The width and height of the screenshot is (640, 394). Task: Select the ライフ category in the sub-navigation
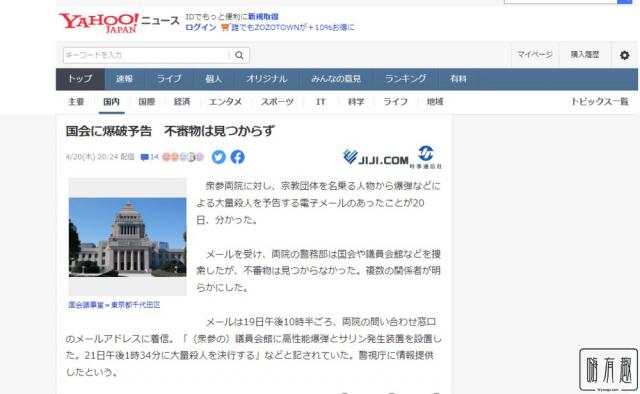click(395, 102)
